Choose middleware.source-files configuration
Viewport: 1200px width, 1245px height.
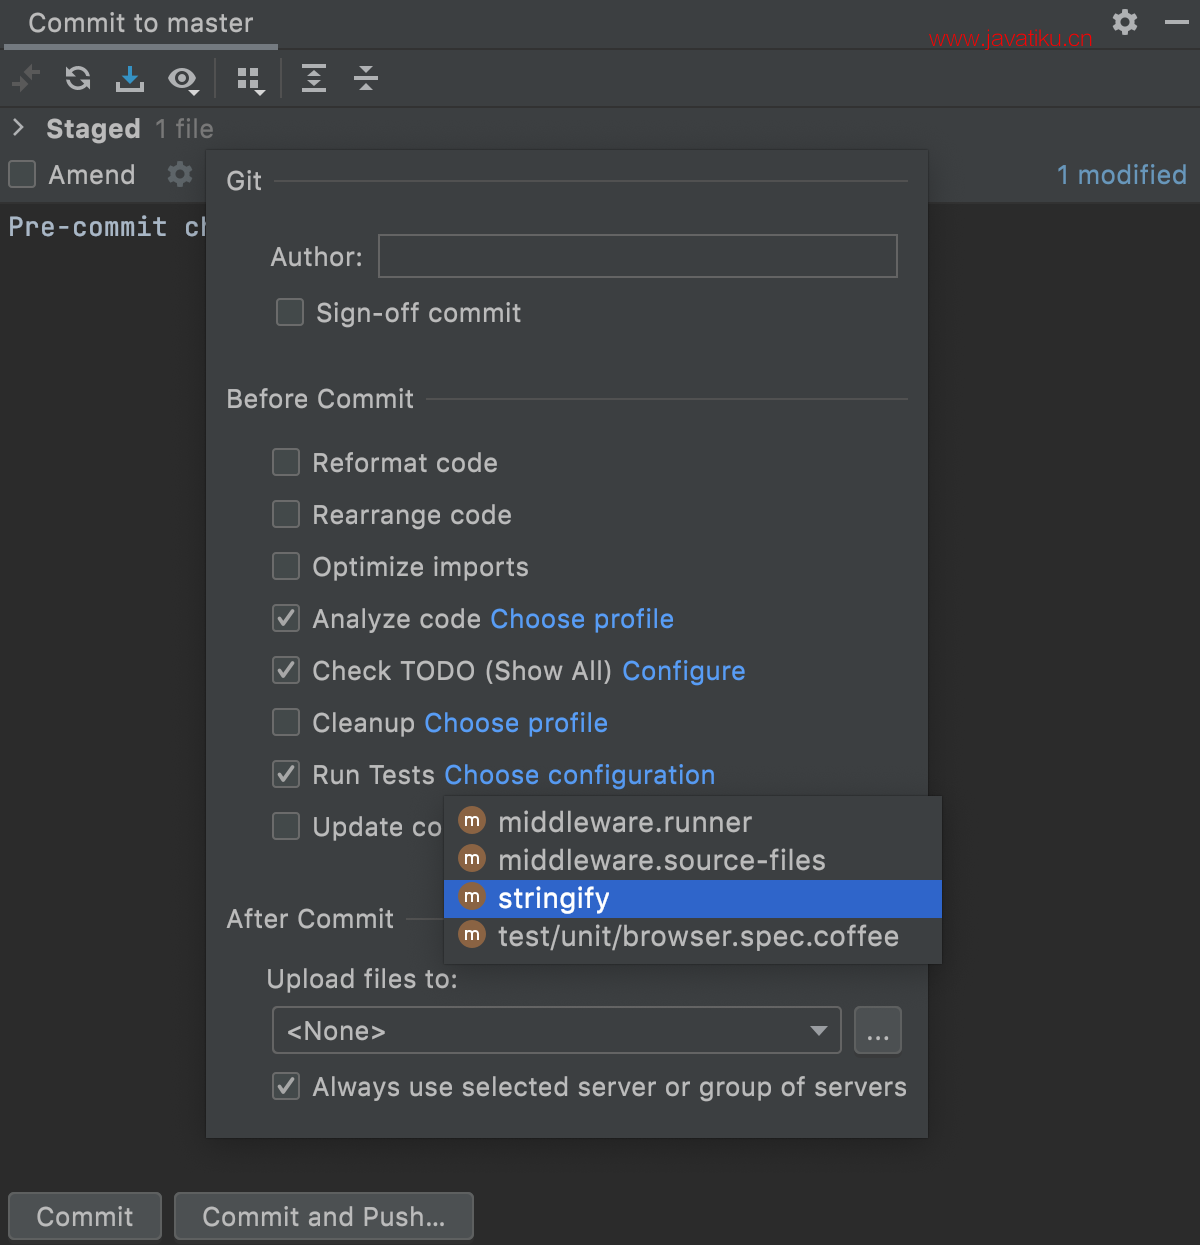pyautogui.click(x=692, y=860)
